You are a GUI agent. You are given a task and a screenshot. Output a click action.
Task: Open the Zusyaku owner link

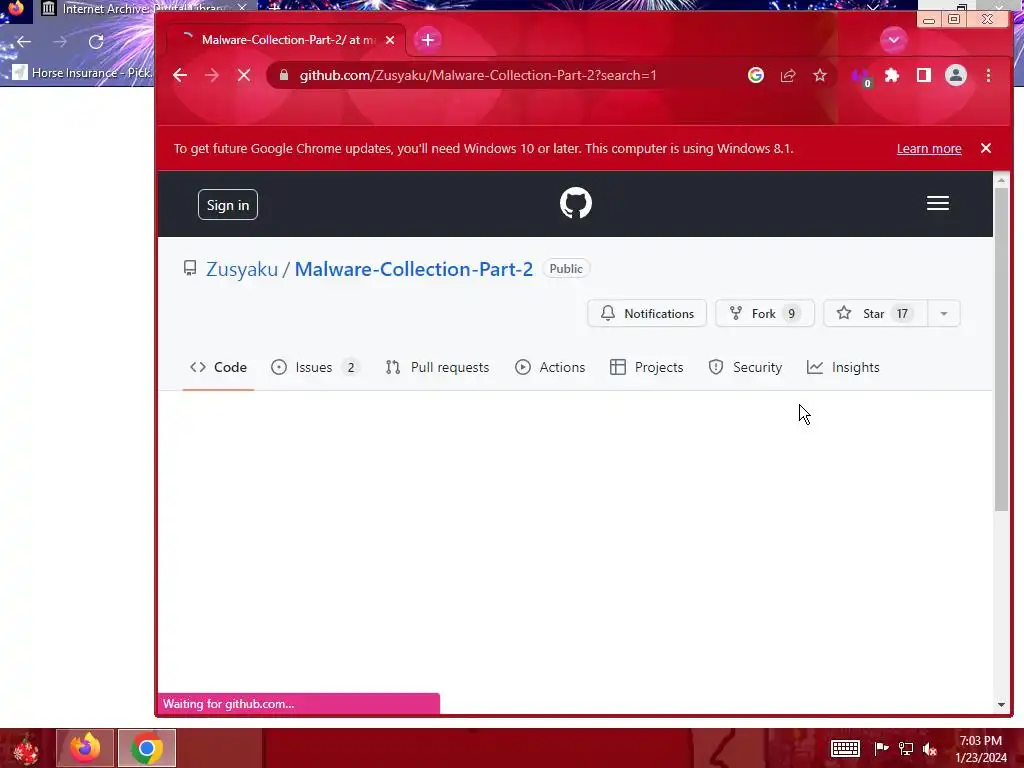pyautogui.click(x=242, y=269)
